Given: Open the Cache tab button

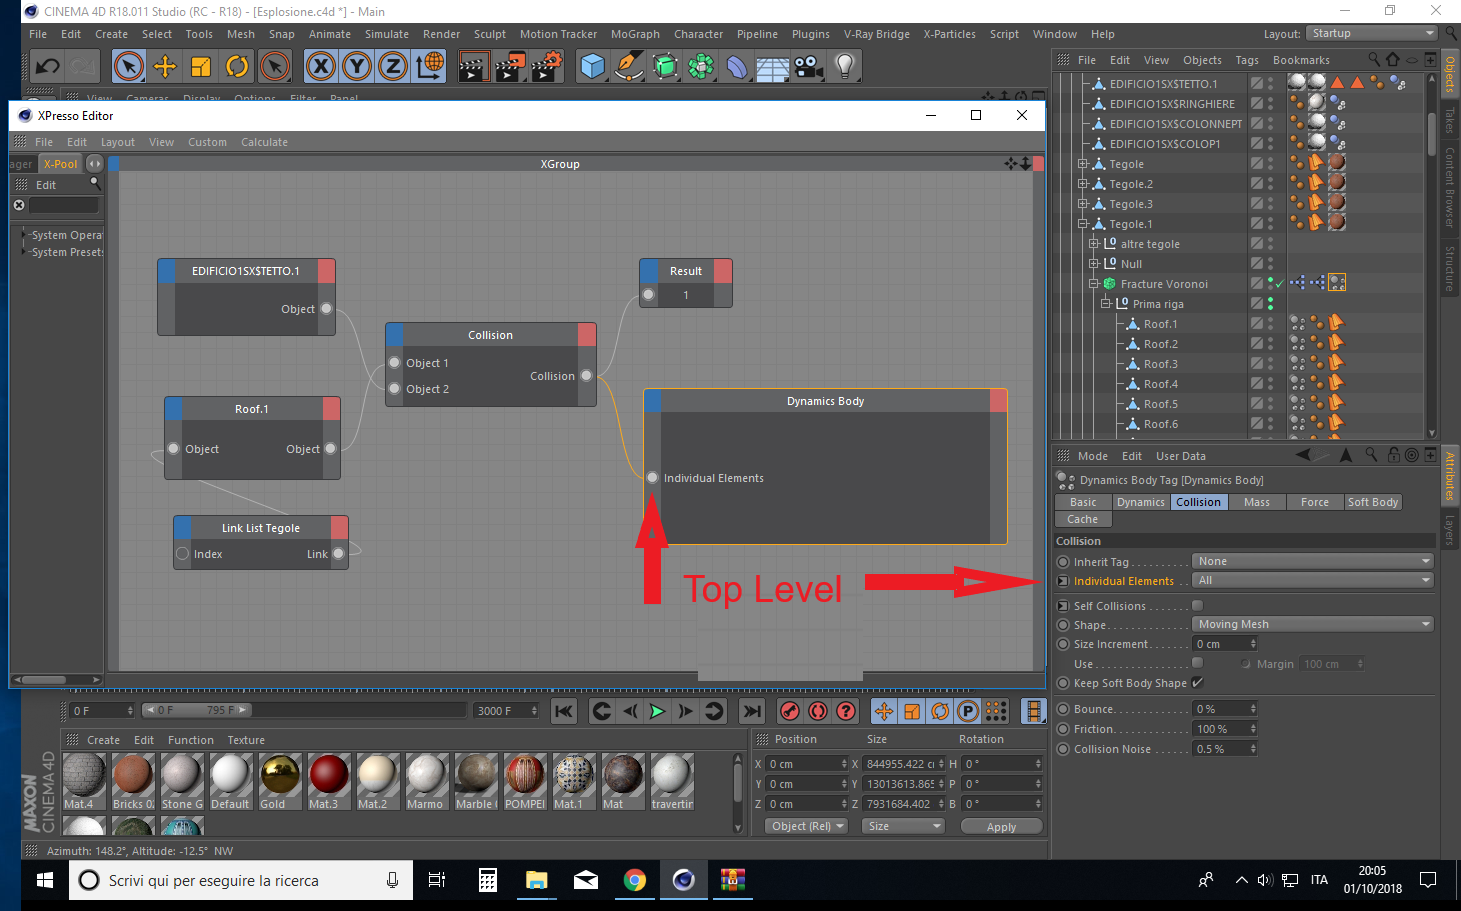Looking at the screenshot, I should point(1082,519).
